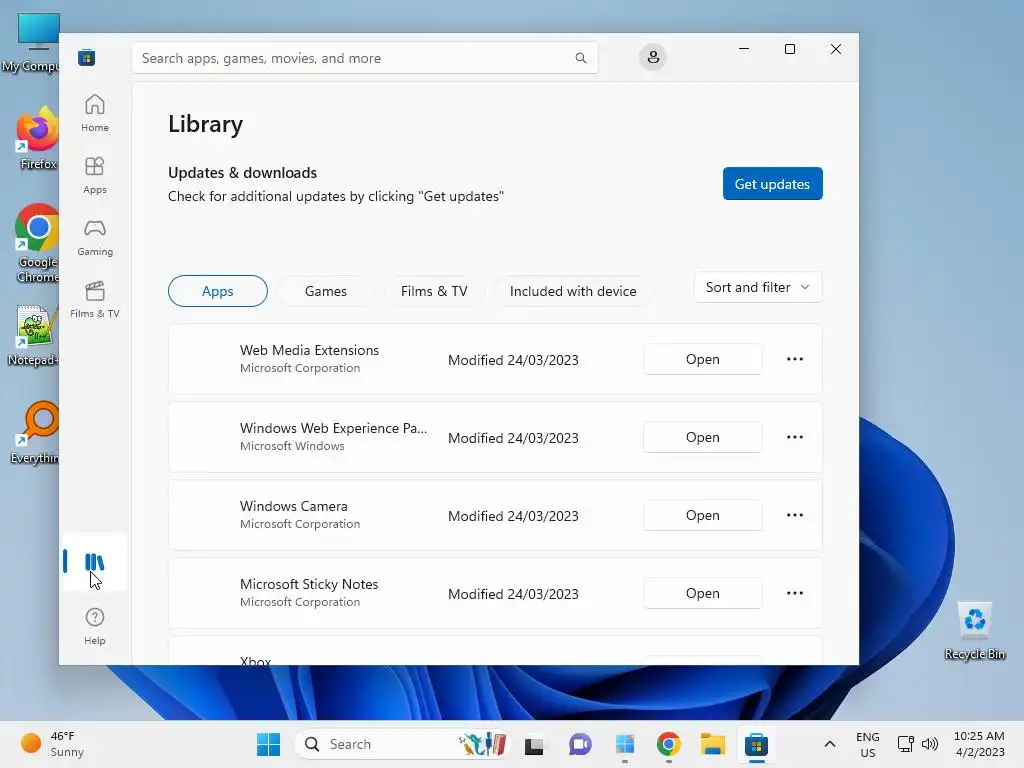Open the volume control in system tray
Viewport: 1024px width, 768px height.
pyautogui.click(x=930, y=744)
